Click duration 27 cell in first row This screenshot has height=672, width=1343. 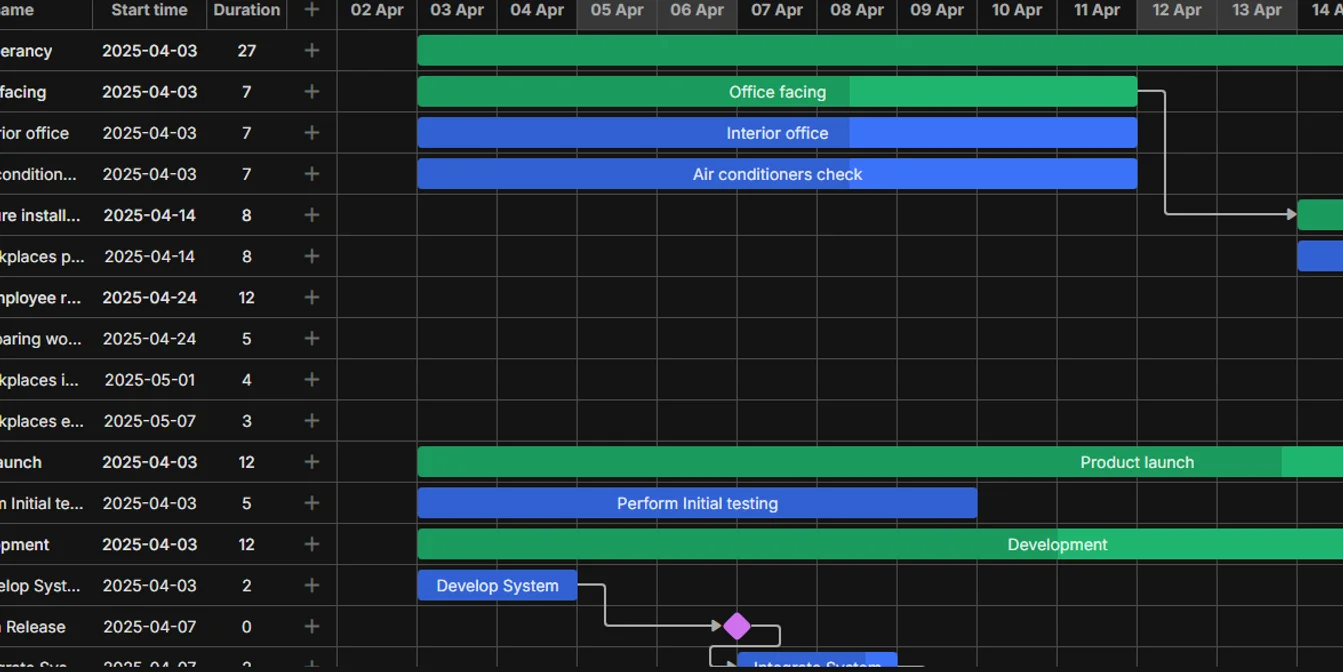pyautogui.click(x=246, y=51)
